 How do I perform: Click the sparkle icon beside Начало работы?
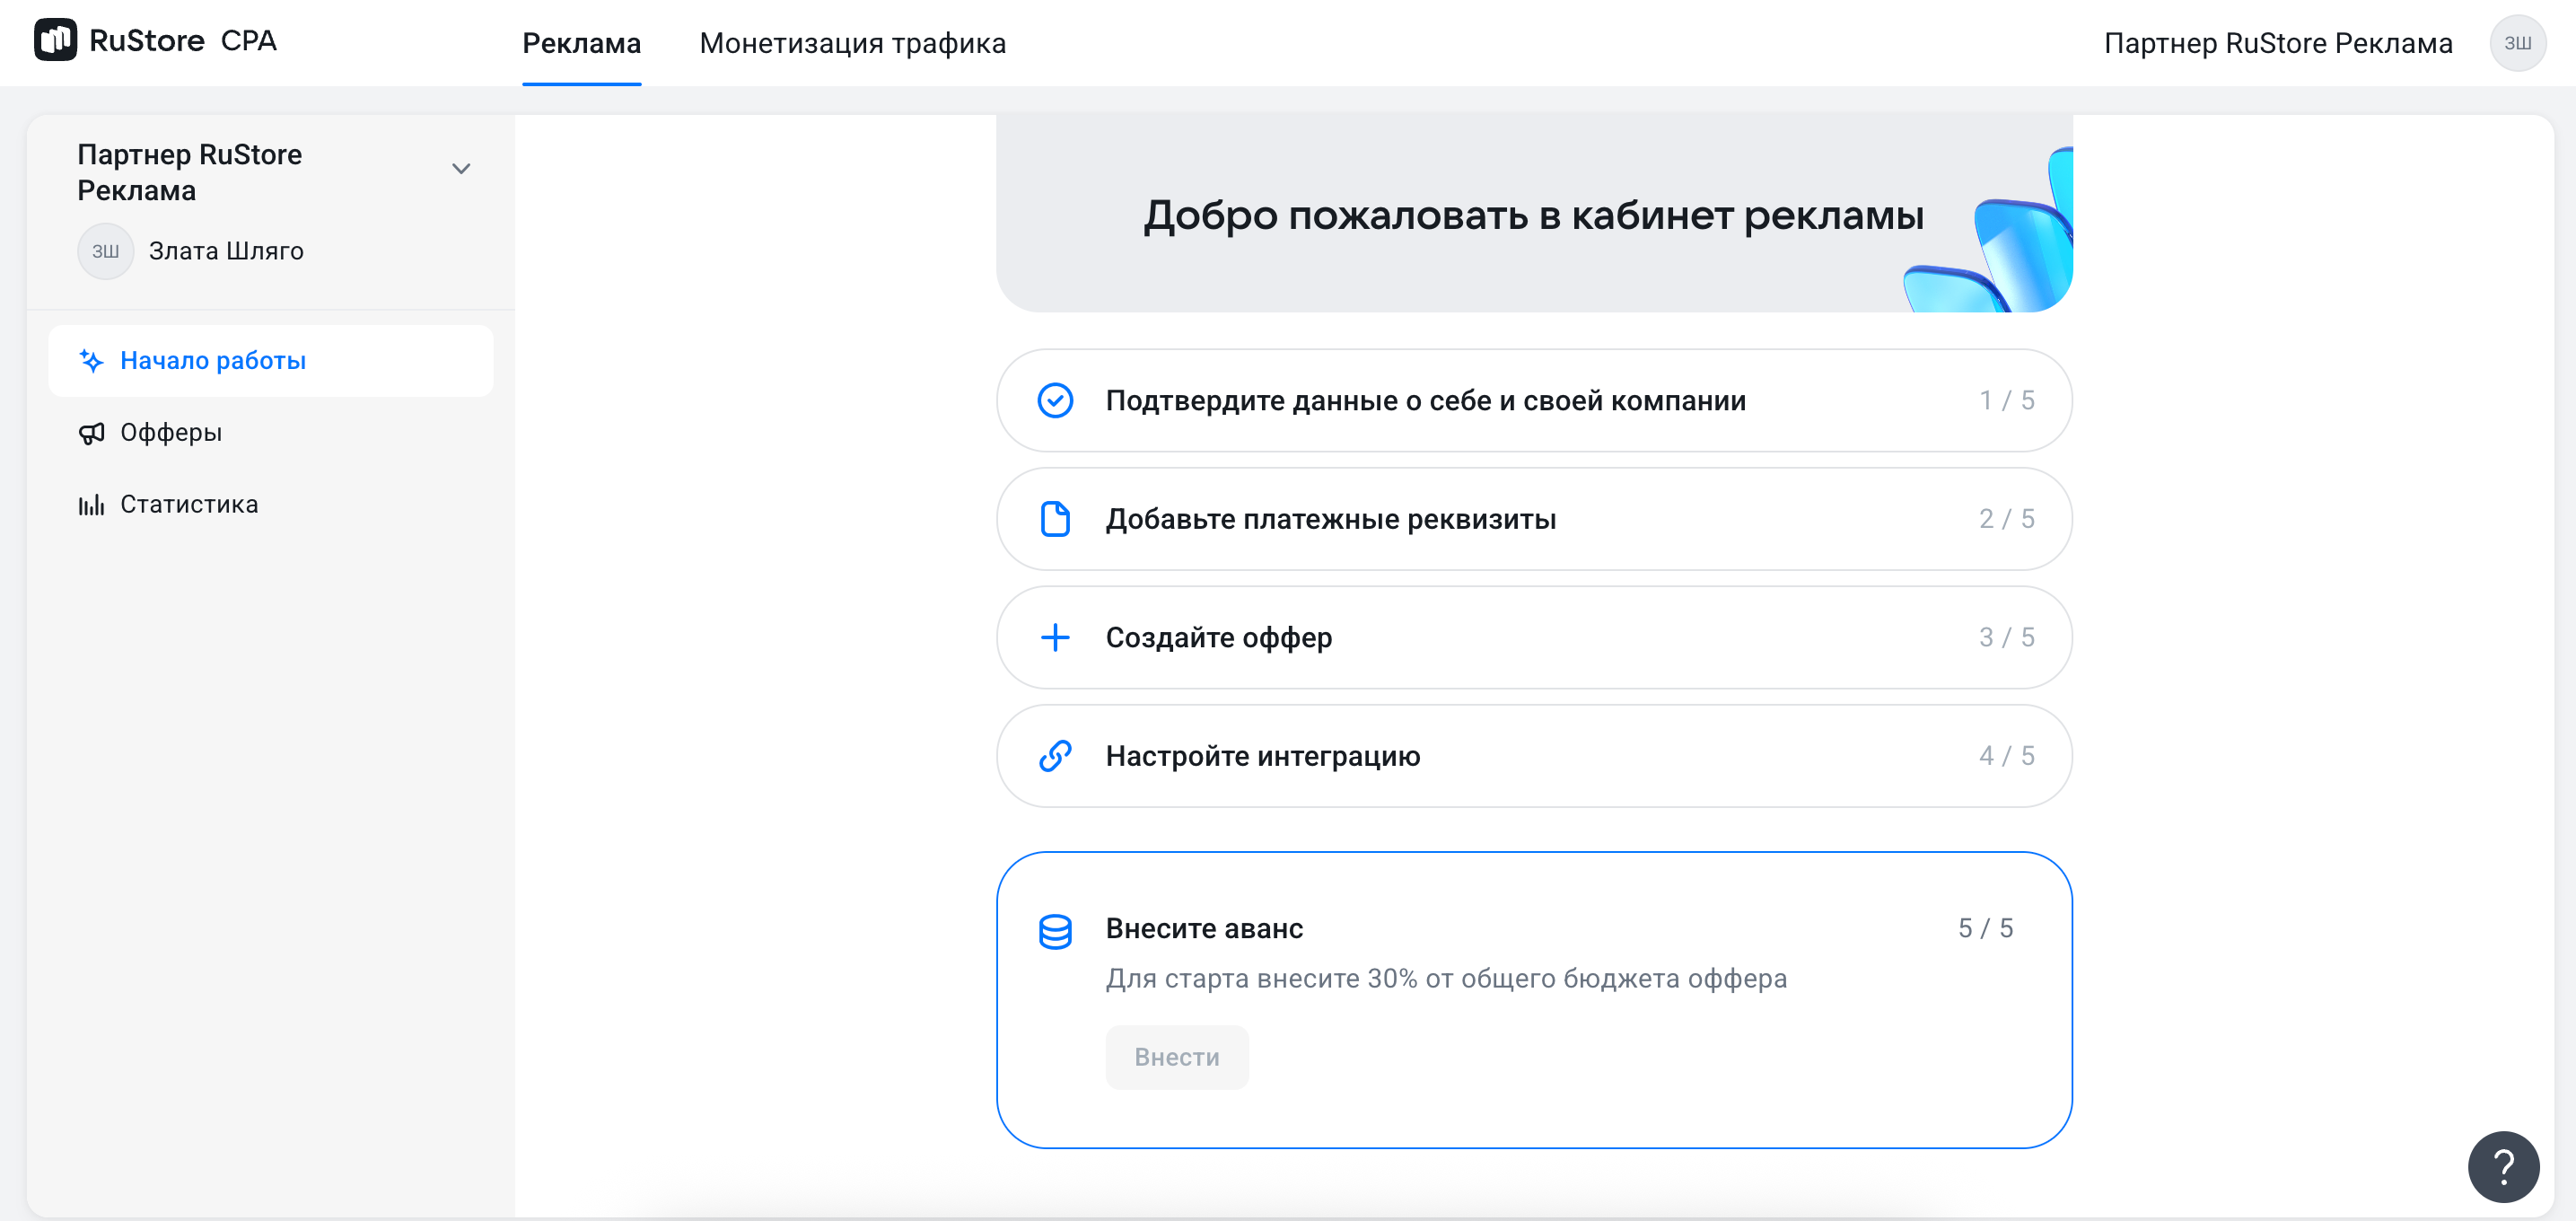(x=92, y=361)
